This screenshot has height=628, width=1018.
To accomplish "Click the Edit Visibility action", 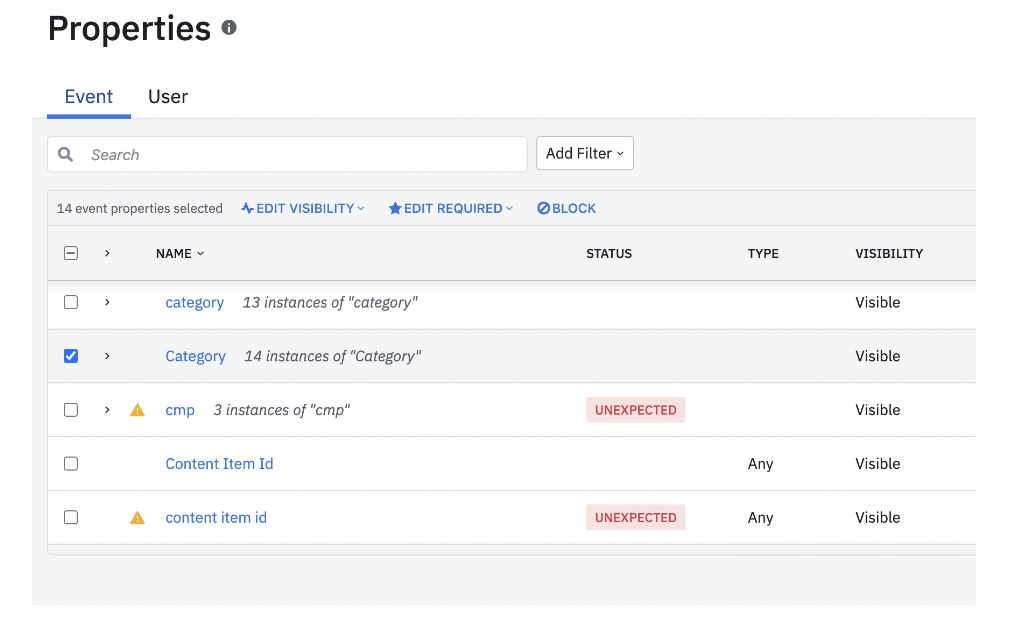I will pos(303,208).
